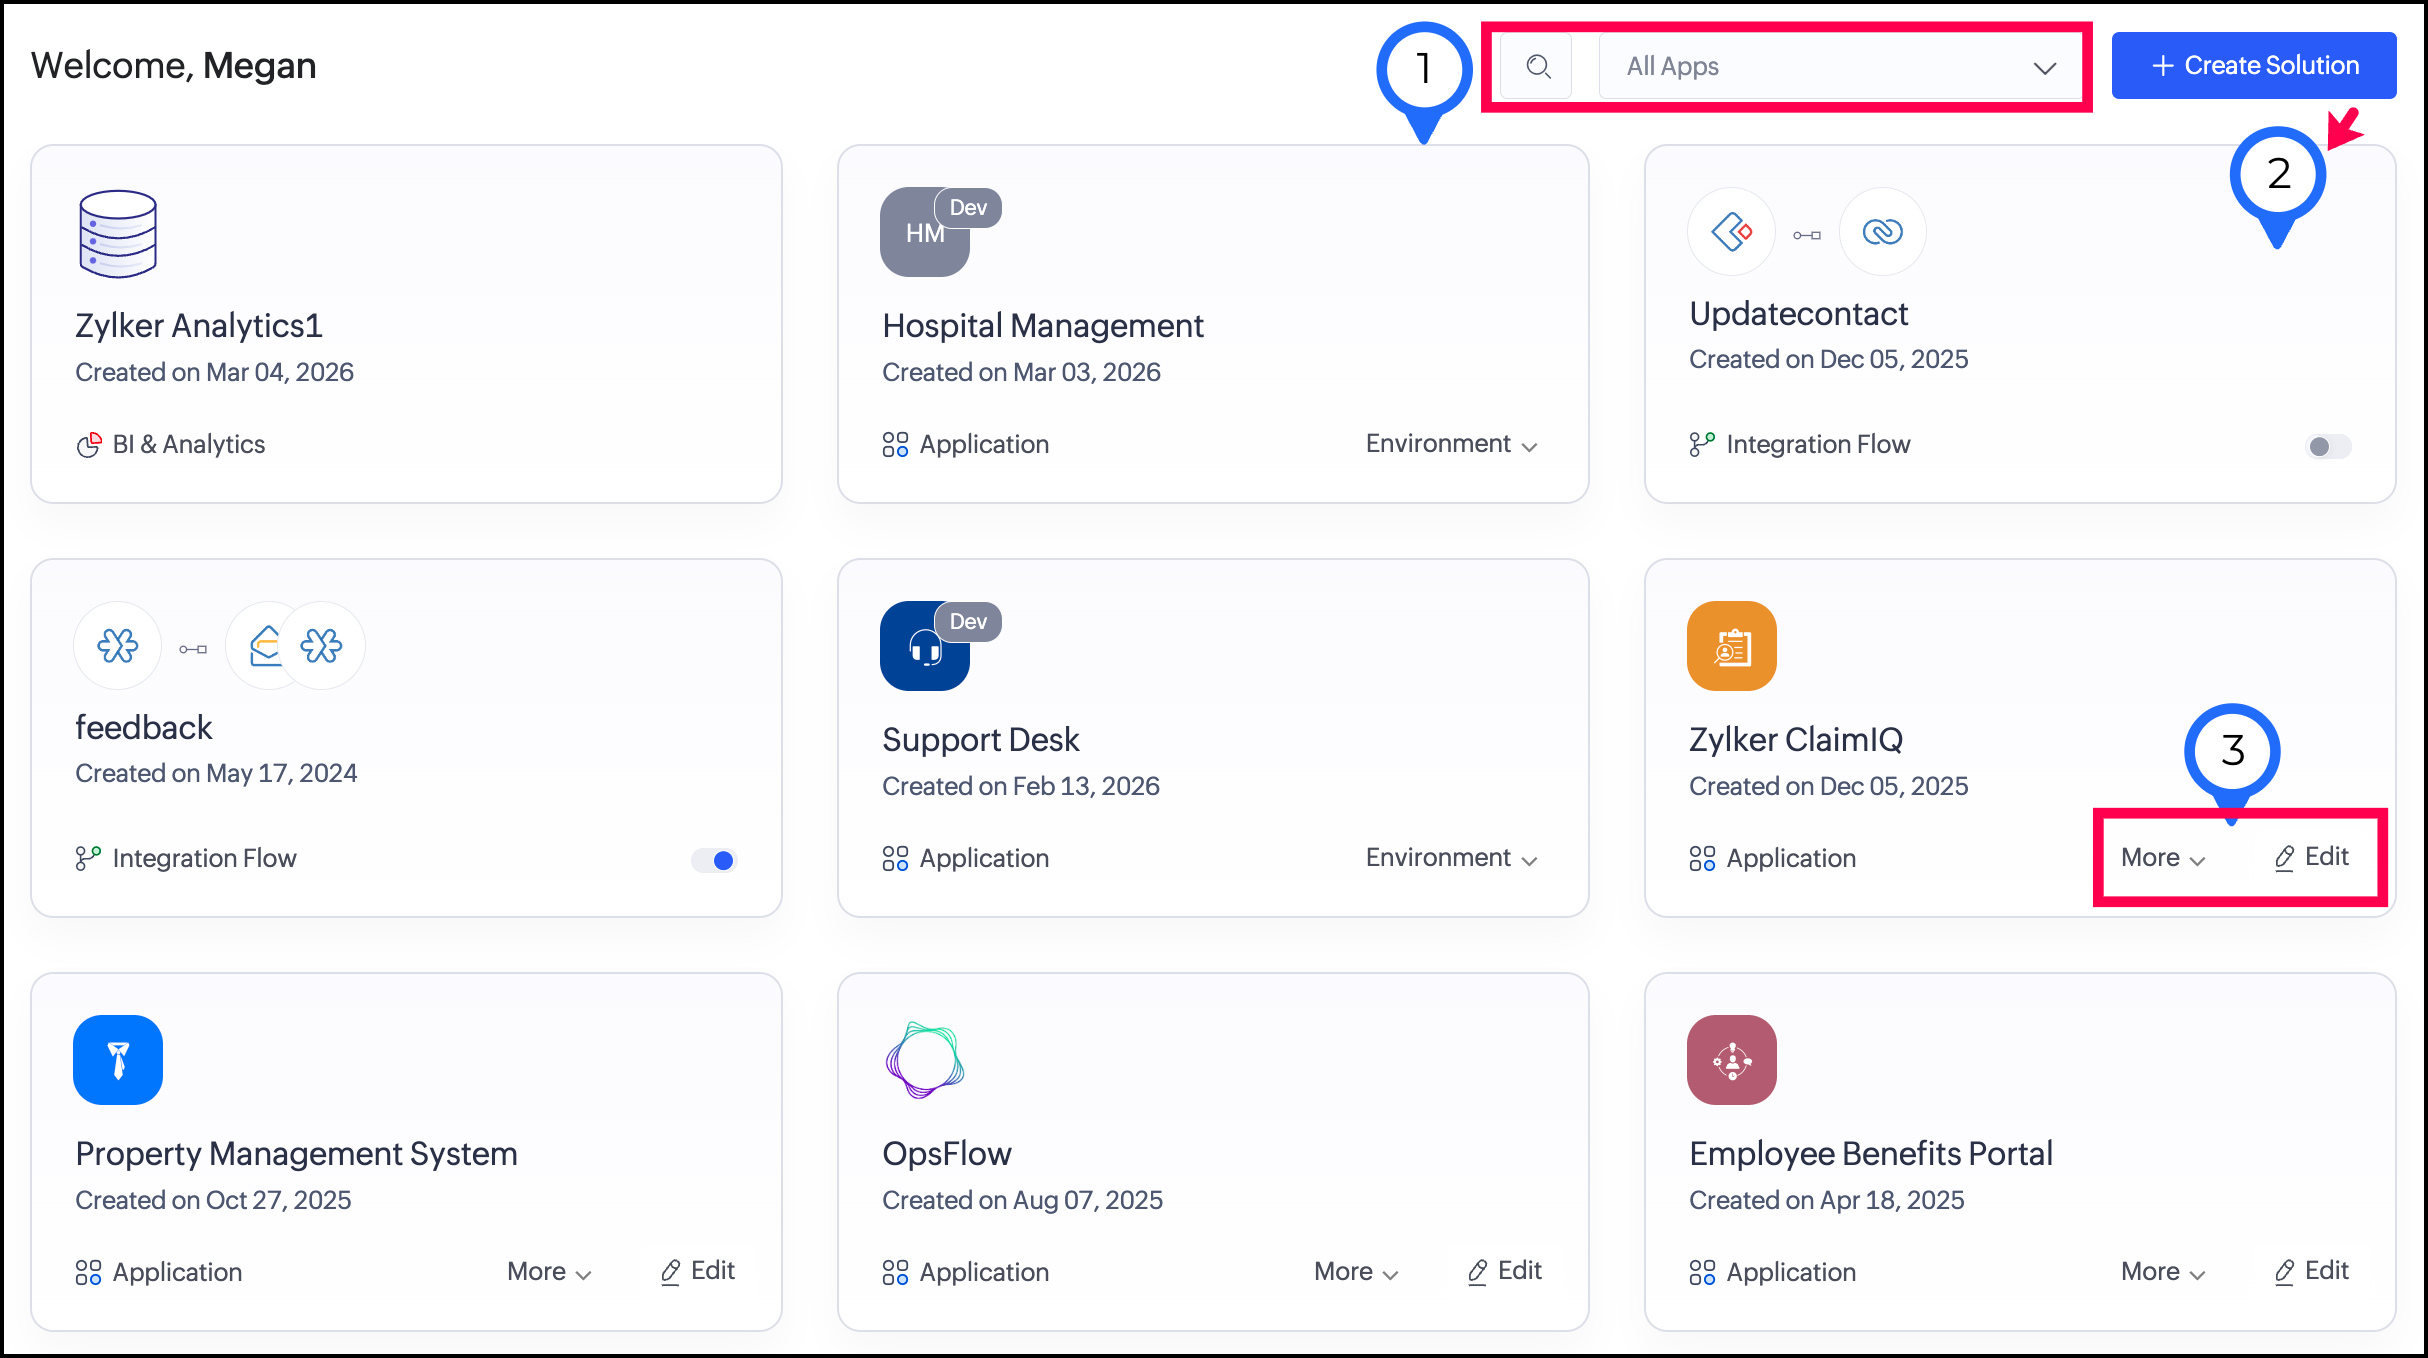Click the OpsFlow swirl logo icon
The image size is (2428, 1358).
(x=924, y=1060)
